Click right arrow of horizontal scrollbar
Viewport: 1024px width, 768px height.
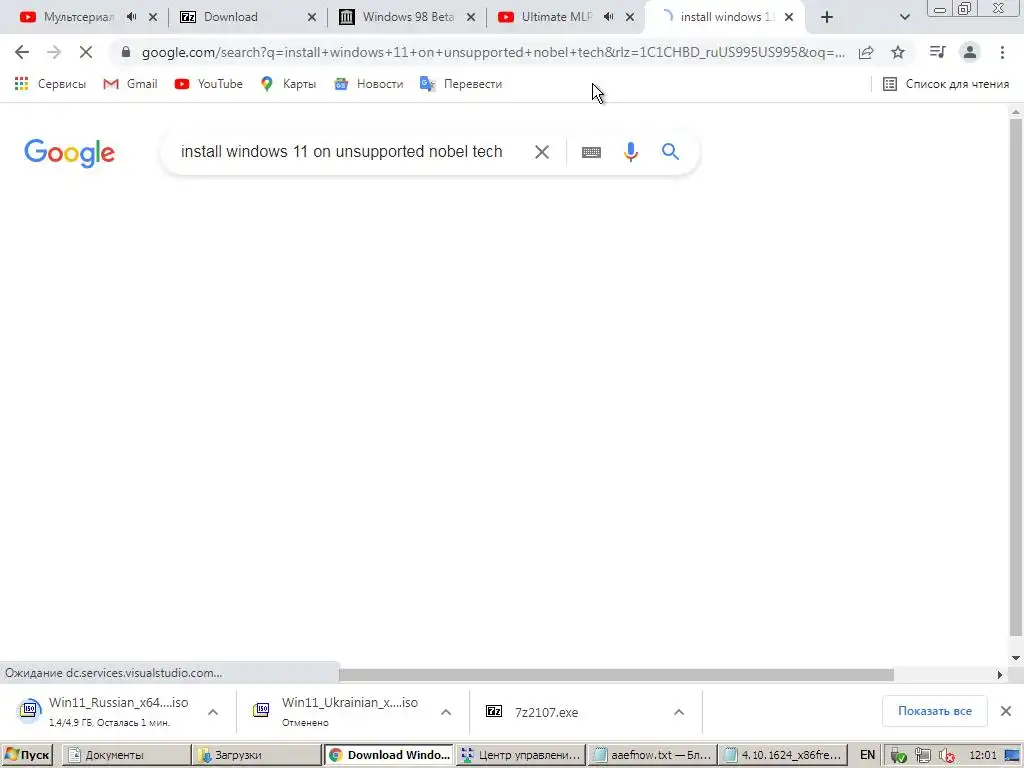[1000, 675]
